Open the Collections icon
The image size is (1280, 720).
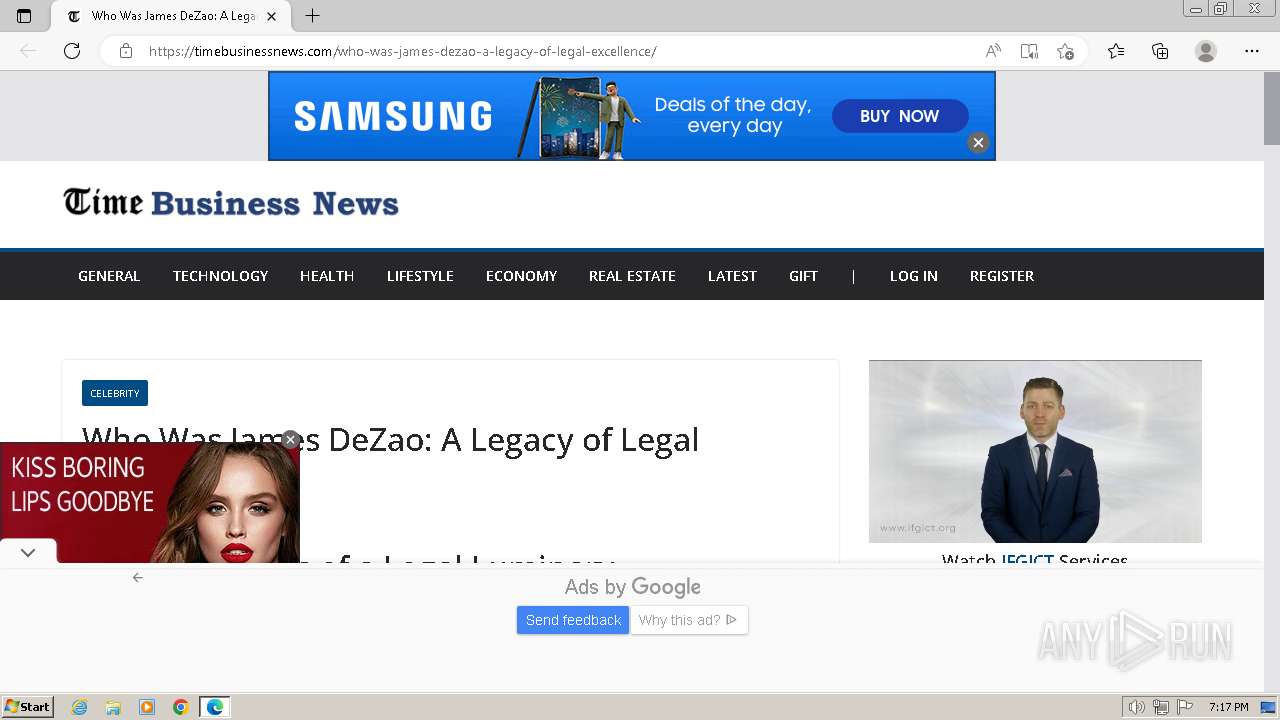[1160, 51]
